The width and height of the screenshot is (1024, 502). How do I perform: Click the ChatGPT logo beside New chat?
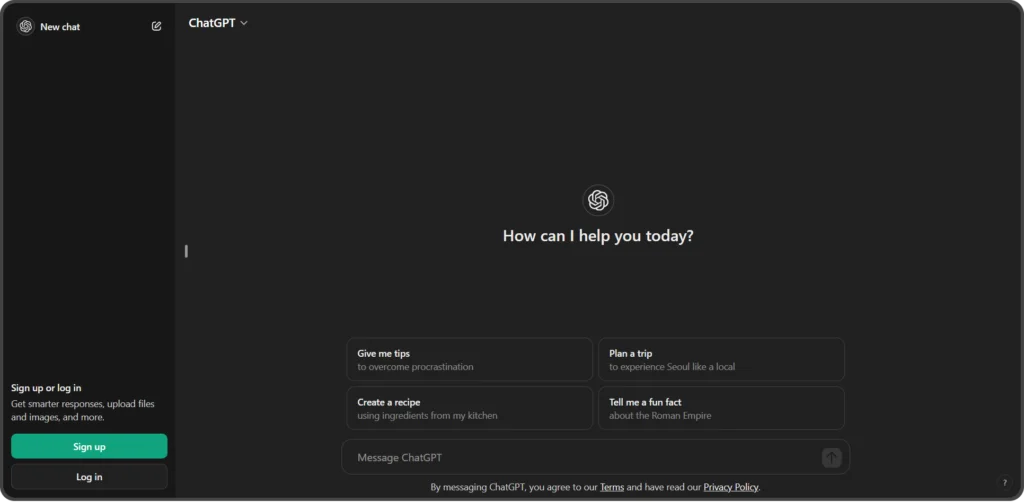[25, 26]
